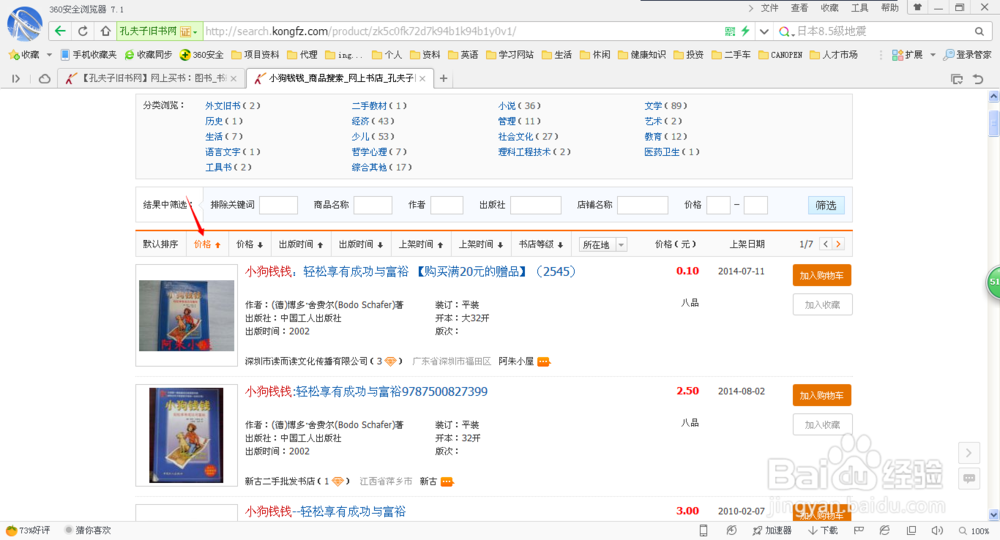
Task: Click the search magnifier icon in search box
Action: [x=979, y=31]
